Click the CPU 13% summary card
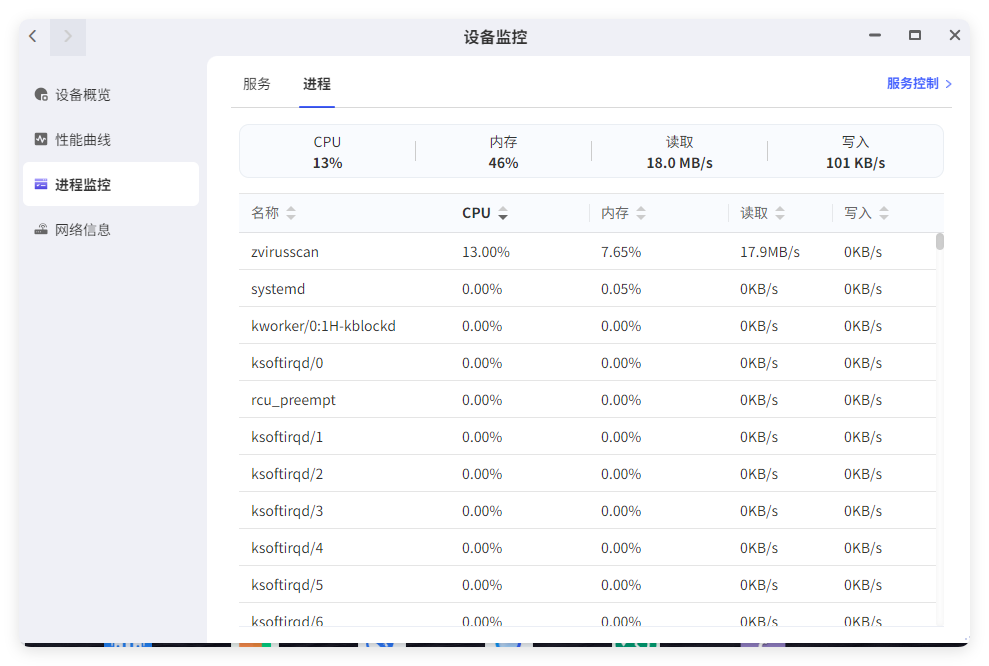The width and height of the screenshot is (989, 666). pyautogui.click(x=327, y=152)
